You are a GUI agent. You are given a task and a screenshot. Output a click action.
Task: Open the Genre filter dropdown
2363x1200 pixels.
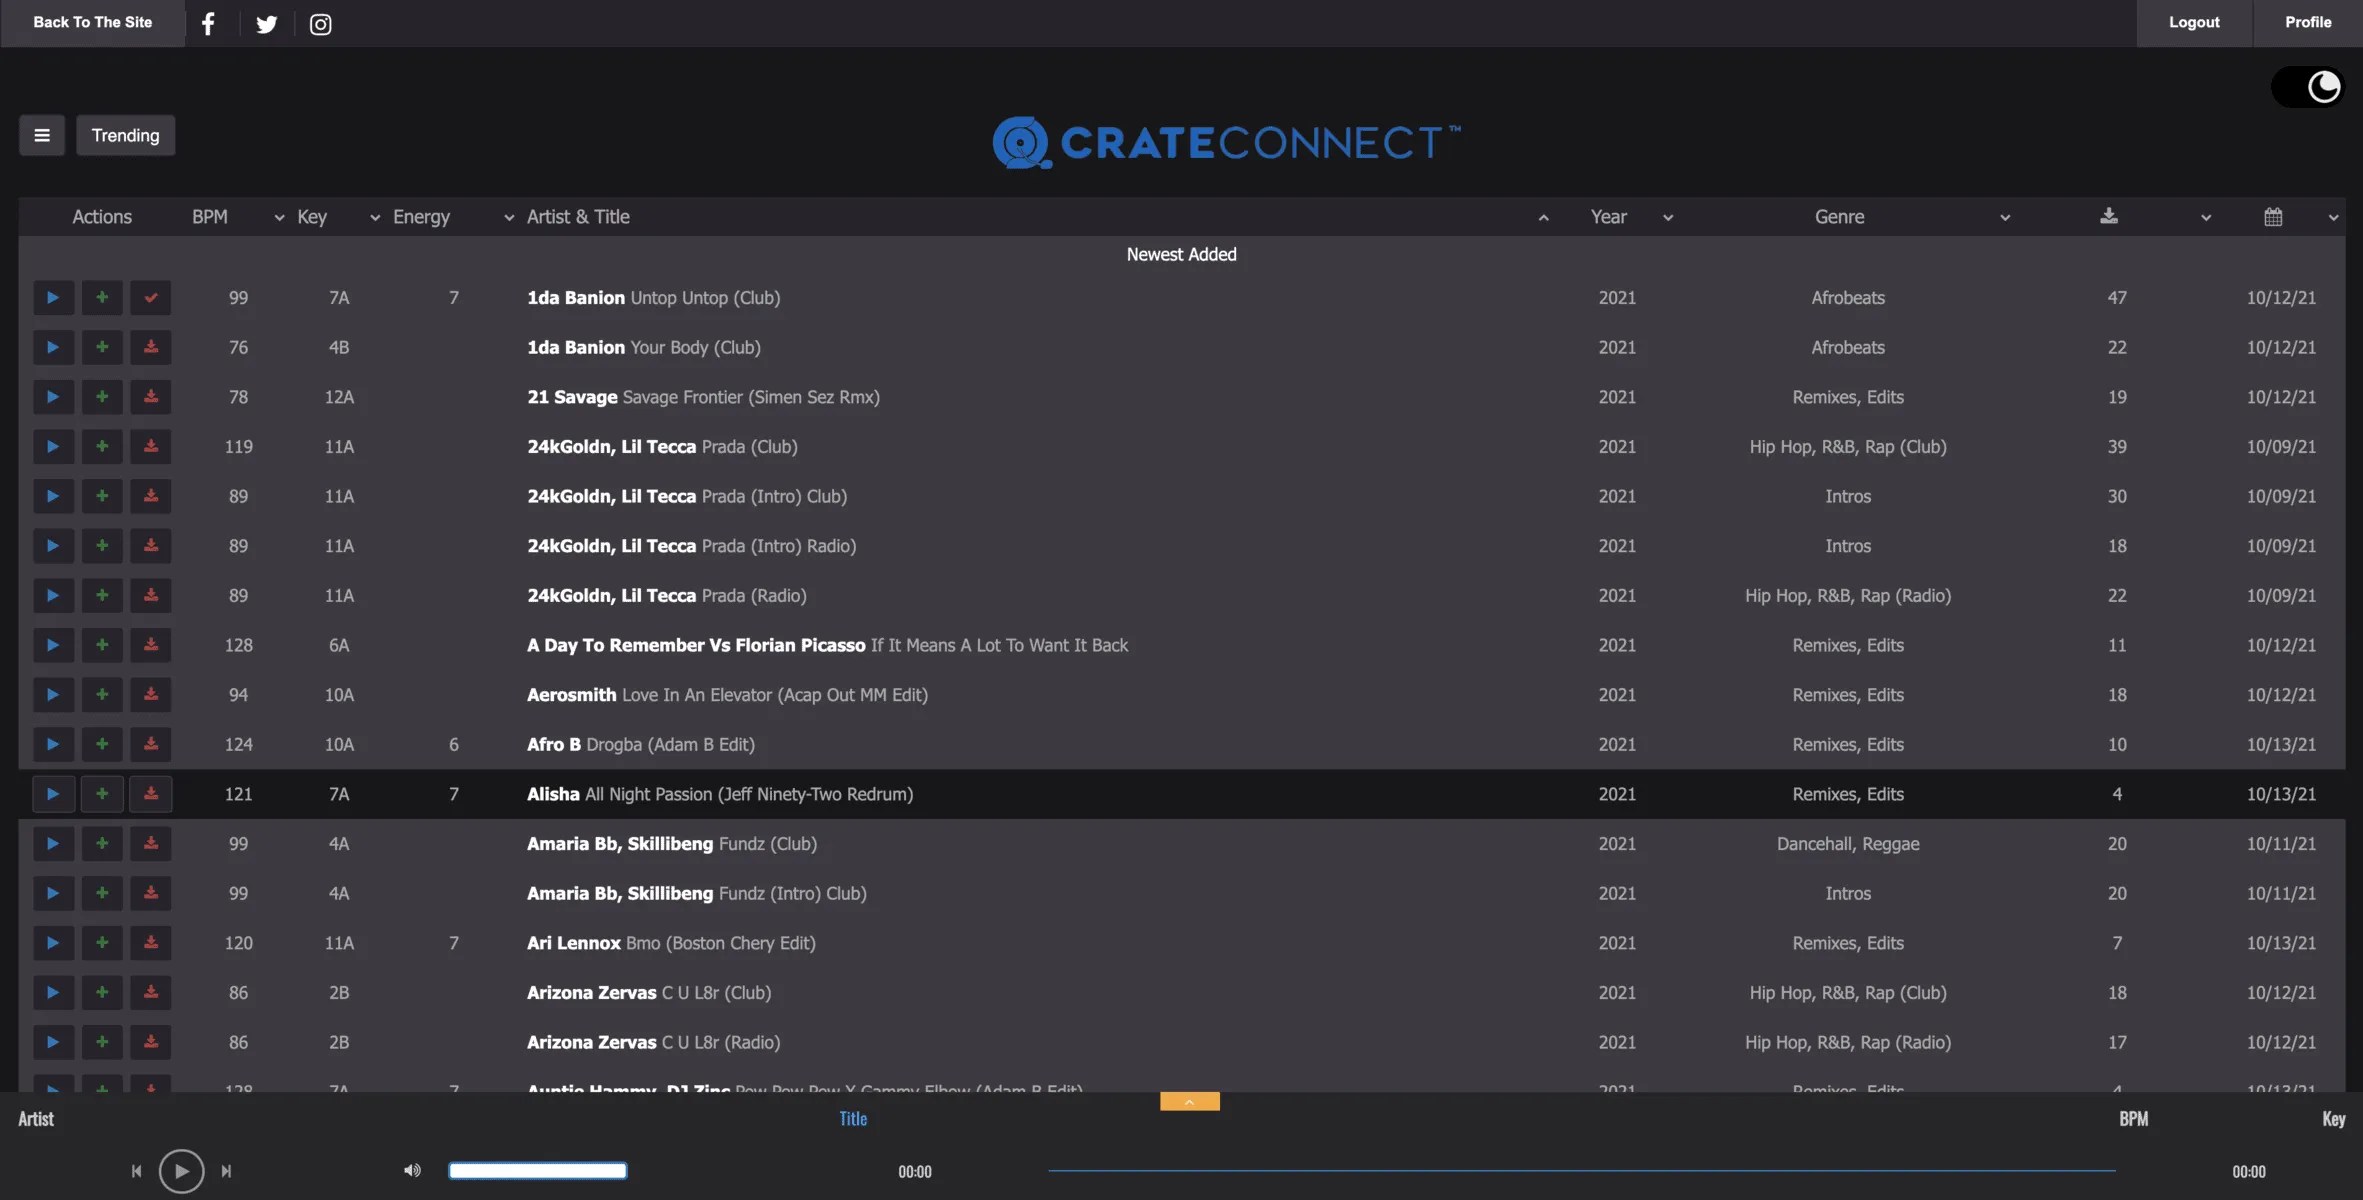click(x=2005, y=216)
